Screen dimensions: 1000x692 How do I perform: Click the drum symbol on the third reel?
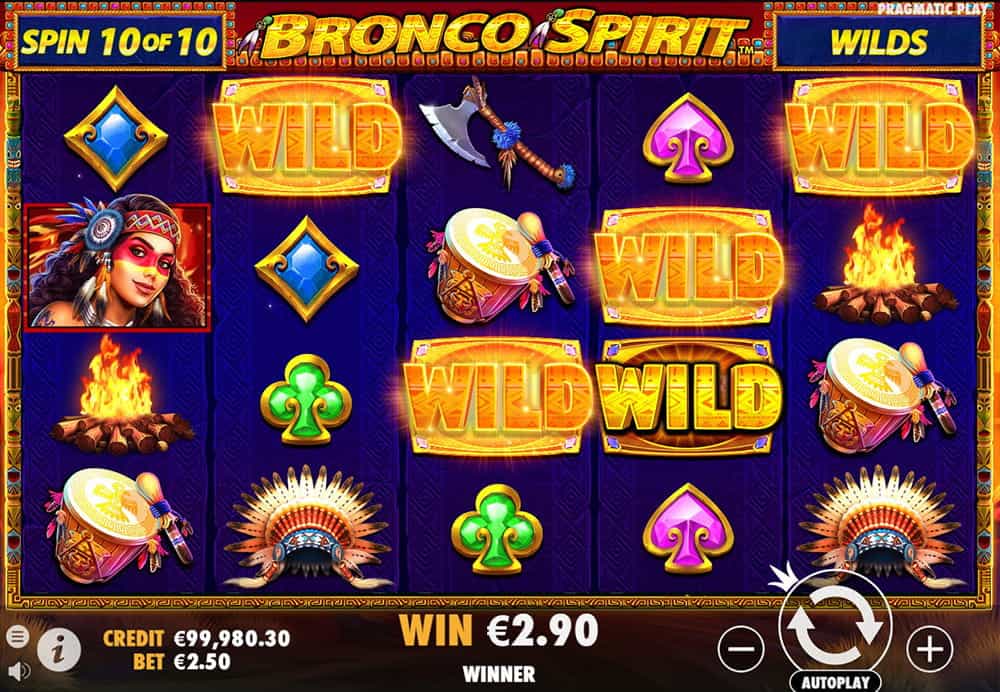(x=501, y=266)
